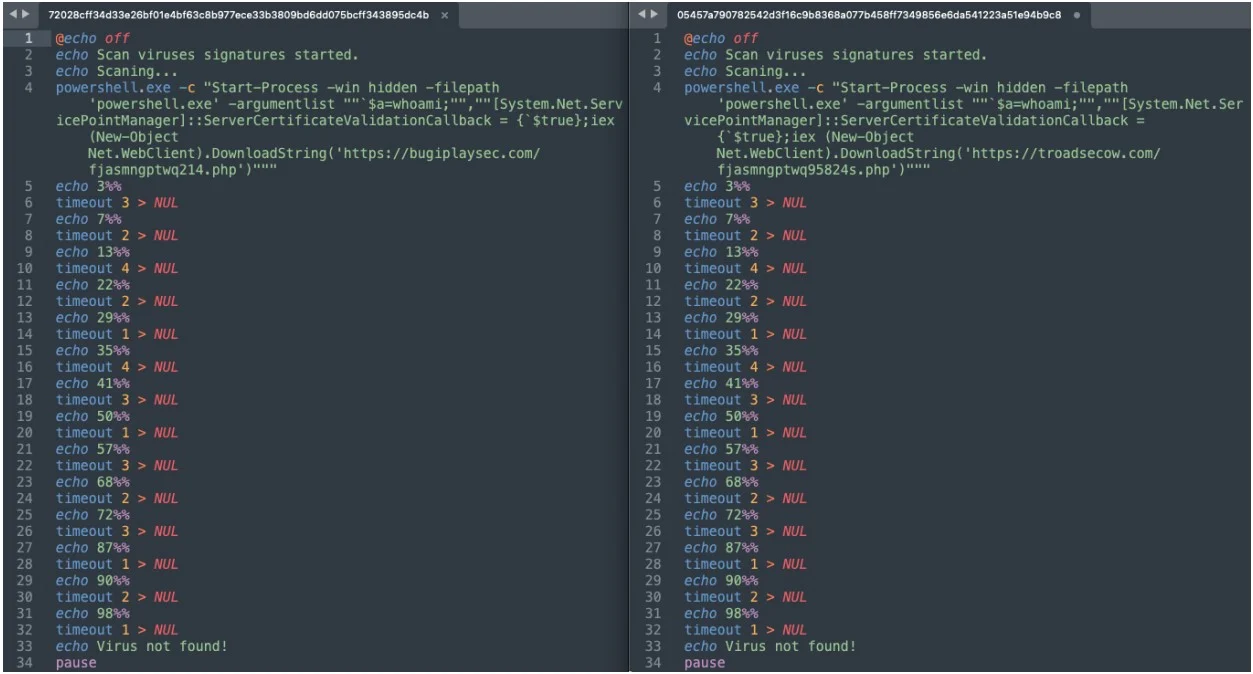
Task: Click 'echo 98%%' in the right pane
Action: (720, 614)
